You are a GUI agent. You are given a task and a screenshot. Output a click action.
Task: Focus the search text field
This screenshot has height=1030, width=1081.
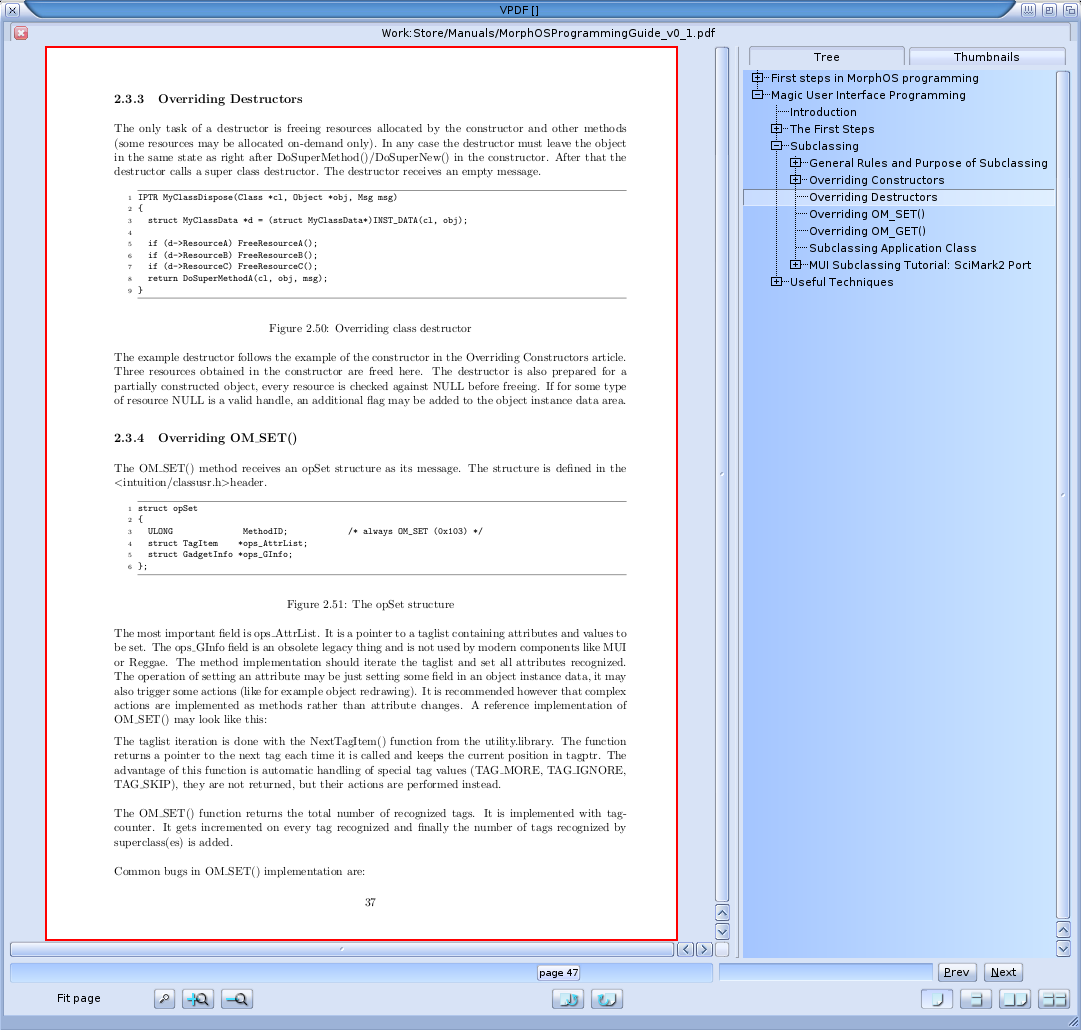point(825,972)
